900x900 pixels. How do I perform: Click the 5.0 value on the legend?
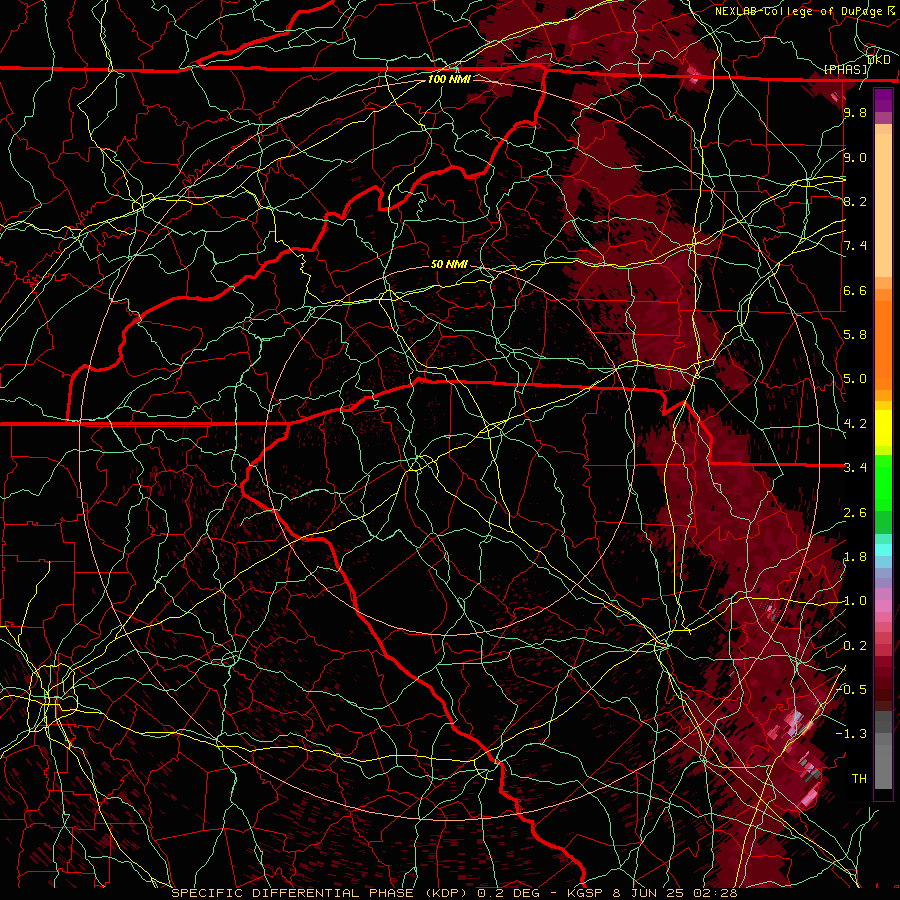855,379
